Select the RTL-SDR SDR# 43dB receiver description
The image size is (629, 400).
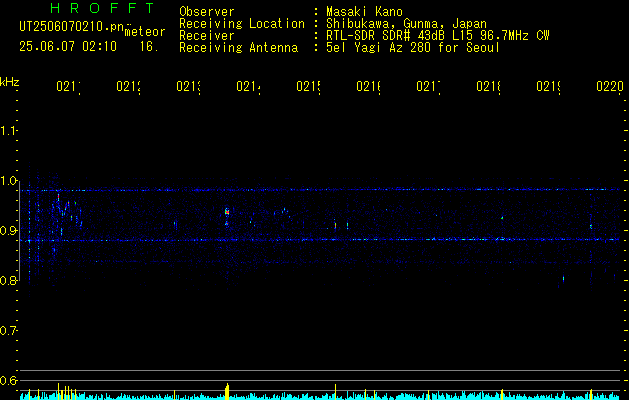point(438,36)
